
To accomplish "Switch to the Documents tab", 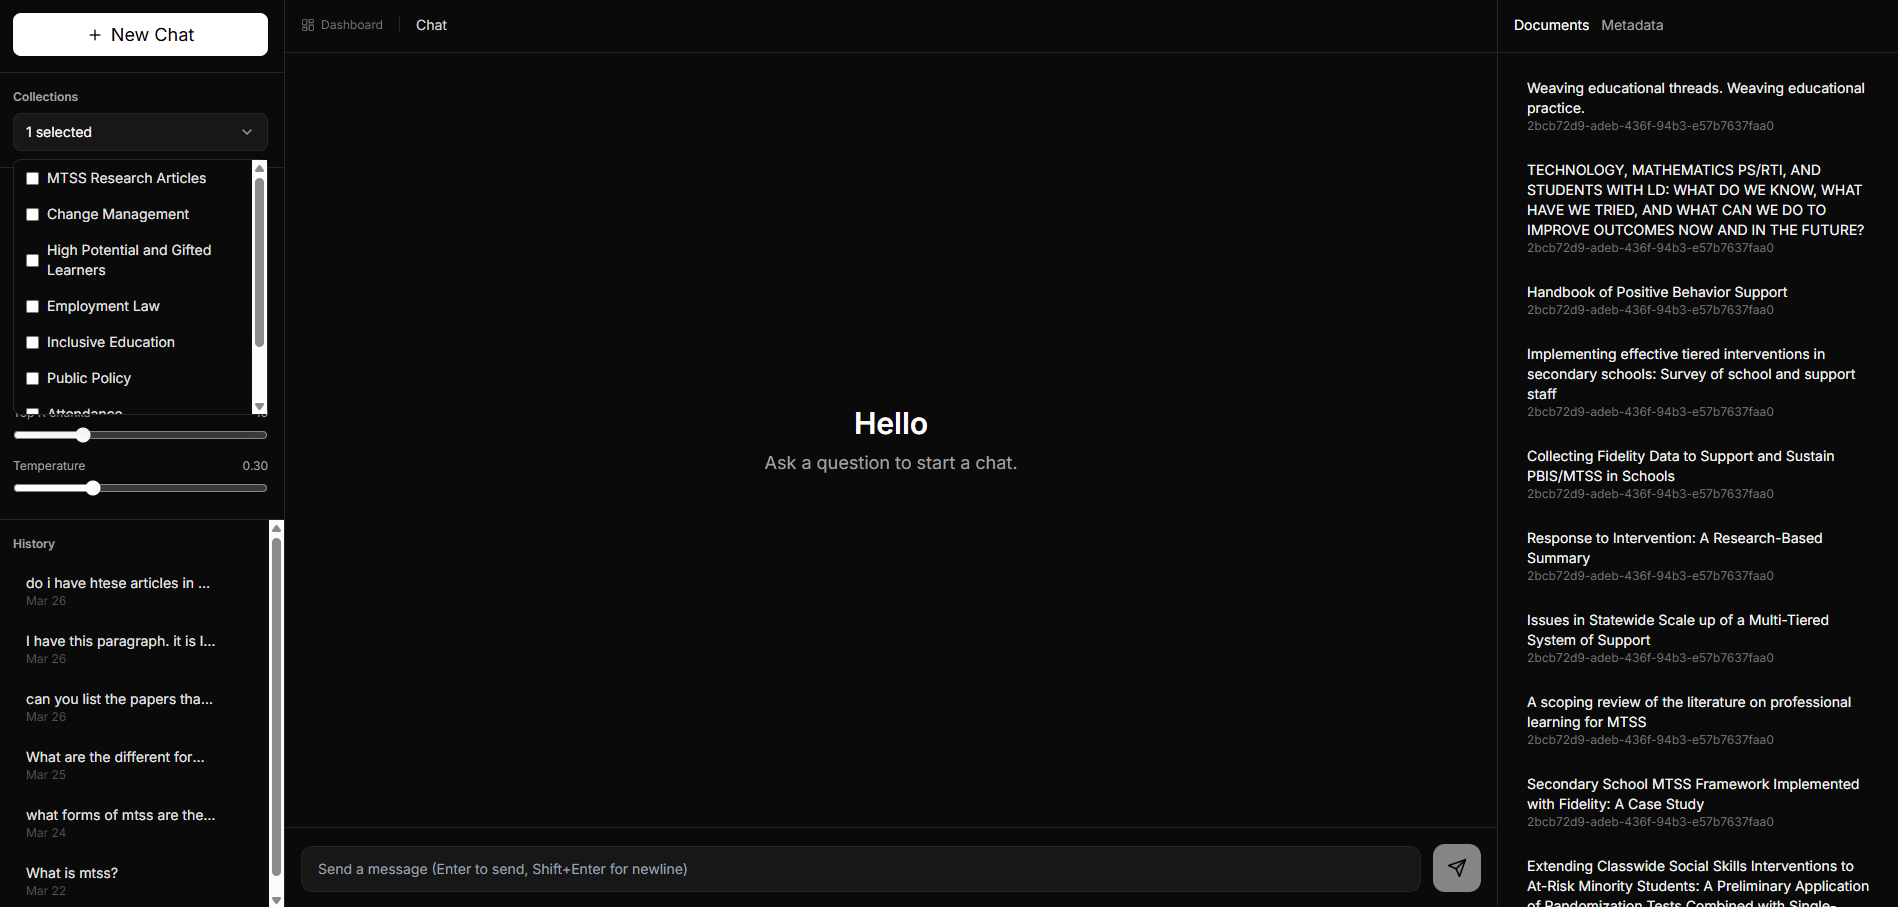I will point(1551,25).
